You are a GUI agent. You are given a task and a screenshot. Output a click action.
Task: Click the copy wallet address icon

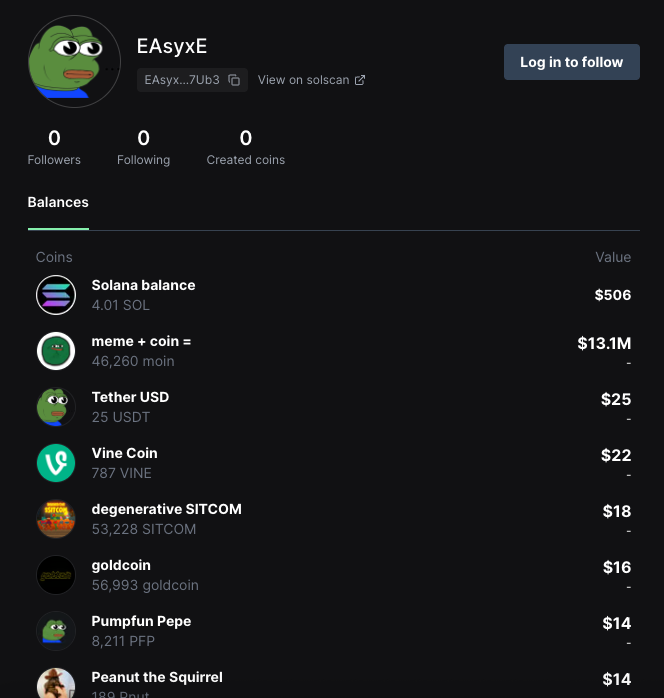pyautogui.click(x=234, y=80)
